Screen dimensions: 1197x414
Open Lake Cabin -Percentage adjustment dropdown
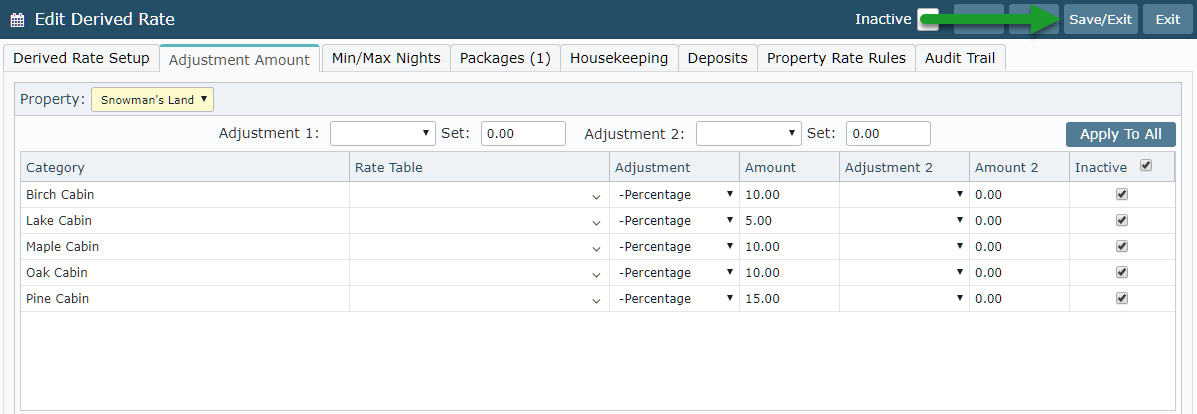[675, 221]
